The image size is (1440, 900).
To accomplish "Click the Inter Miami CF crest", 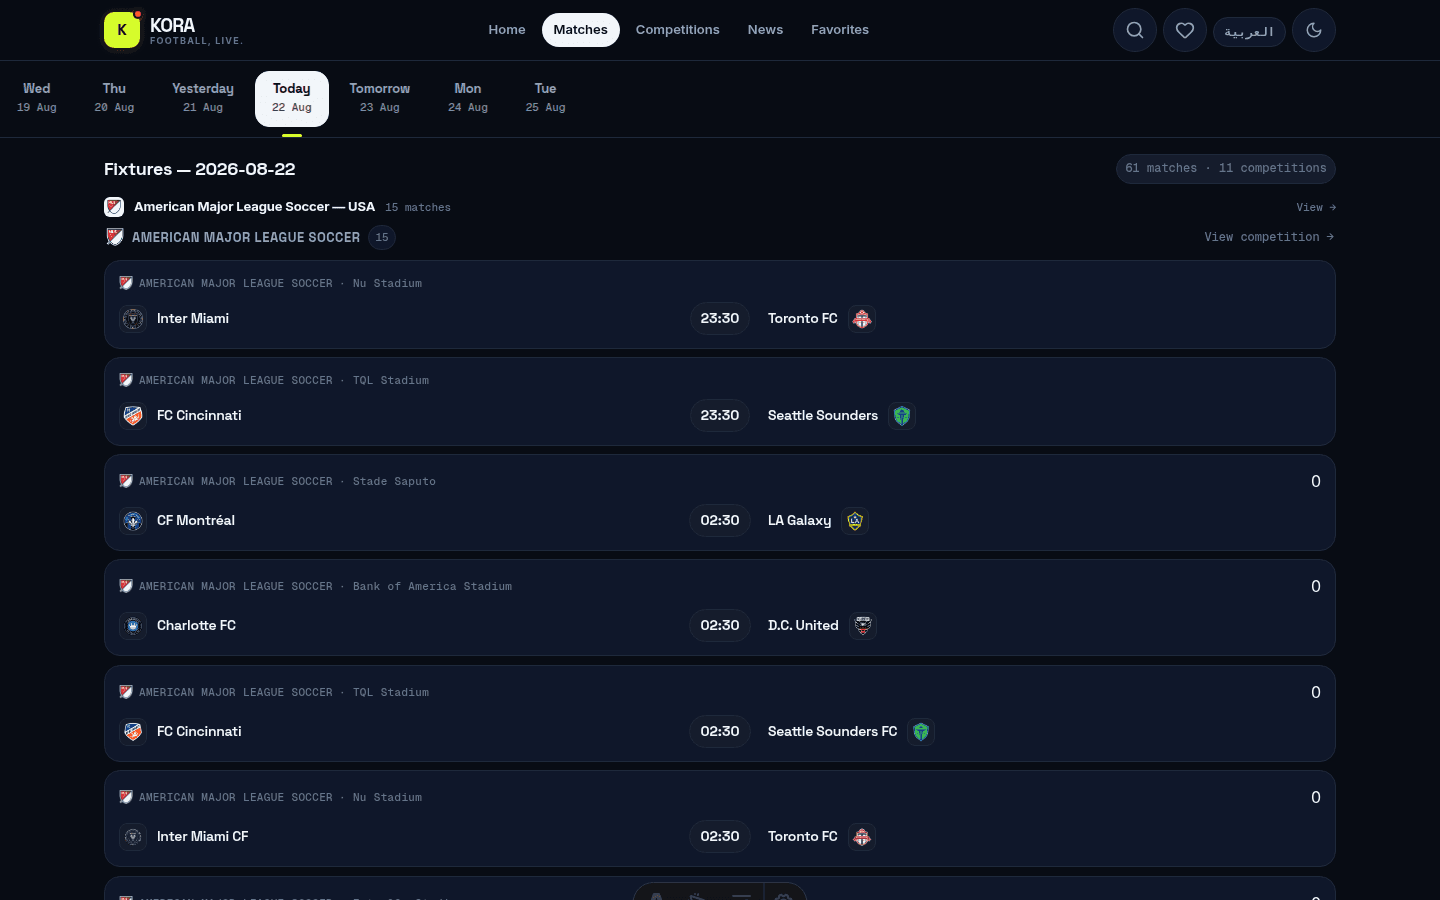I will 133,837.
